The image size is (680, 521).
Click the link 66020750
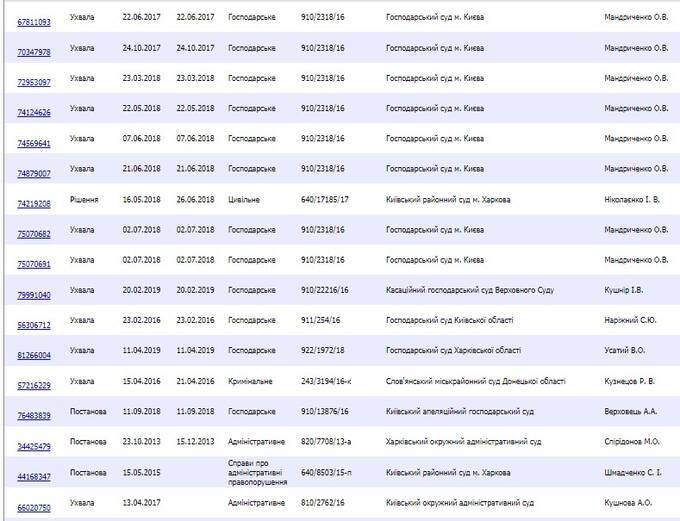click(x=34, y=507)
